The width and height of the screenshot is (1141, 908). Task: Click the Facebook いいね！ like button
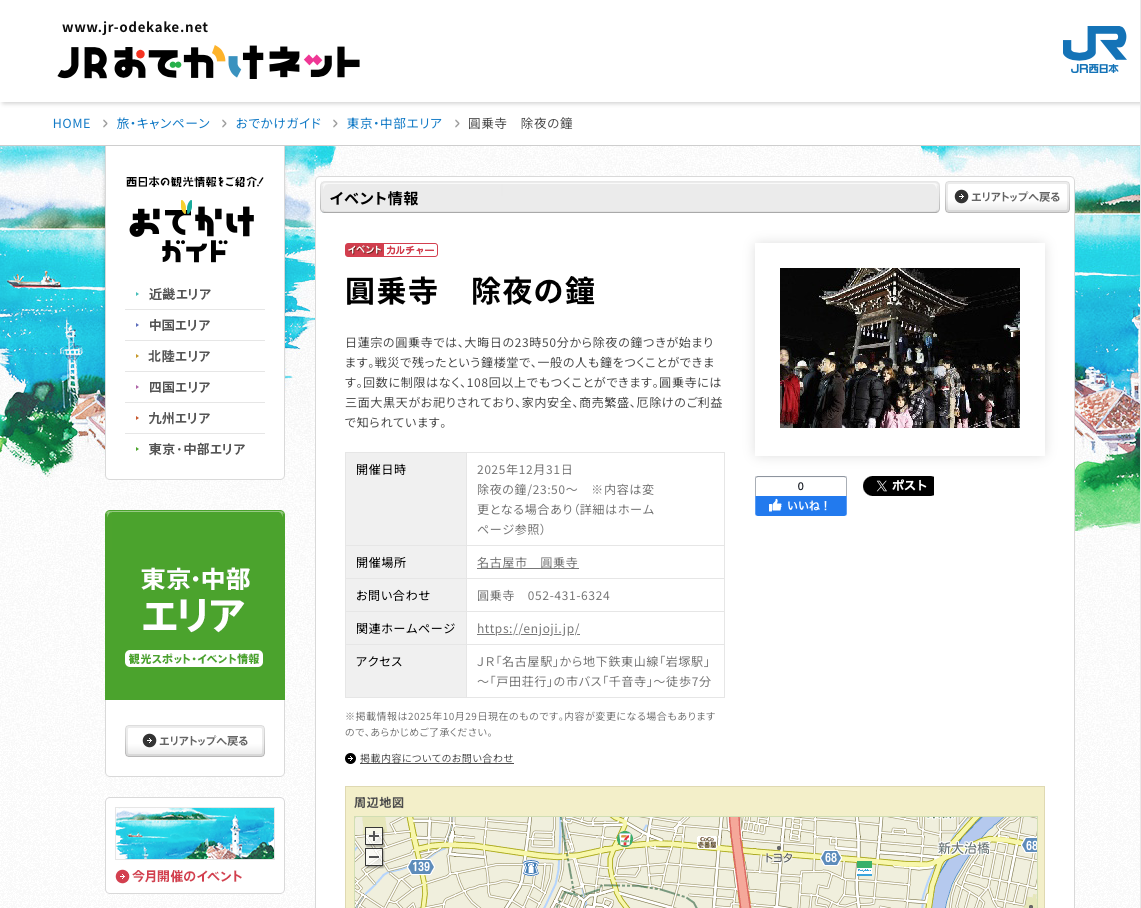(800, 506)
